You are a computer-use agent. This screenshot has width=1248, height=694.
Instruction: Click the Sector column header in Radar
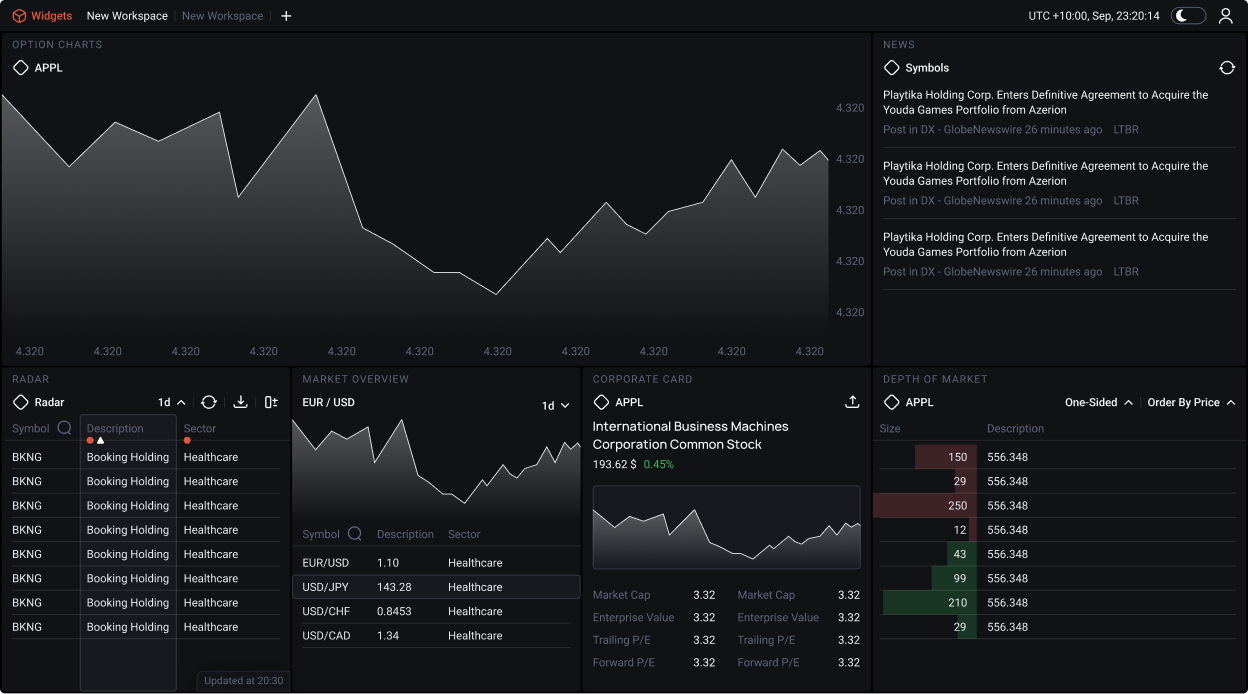[200, 428]
